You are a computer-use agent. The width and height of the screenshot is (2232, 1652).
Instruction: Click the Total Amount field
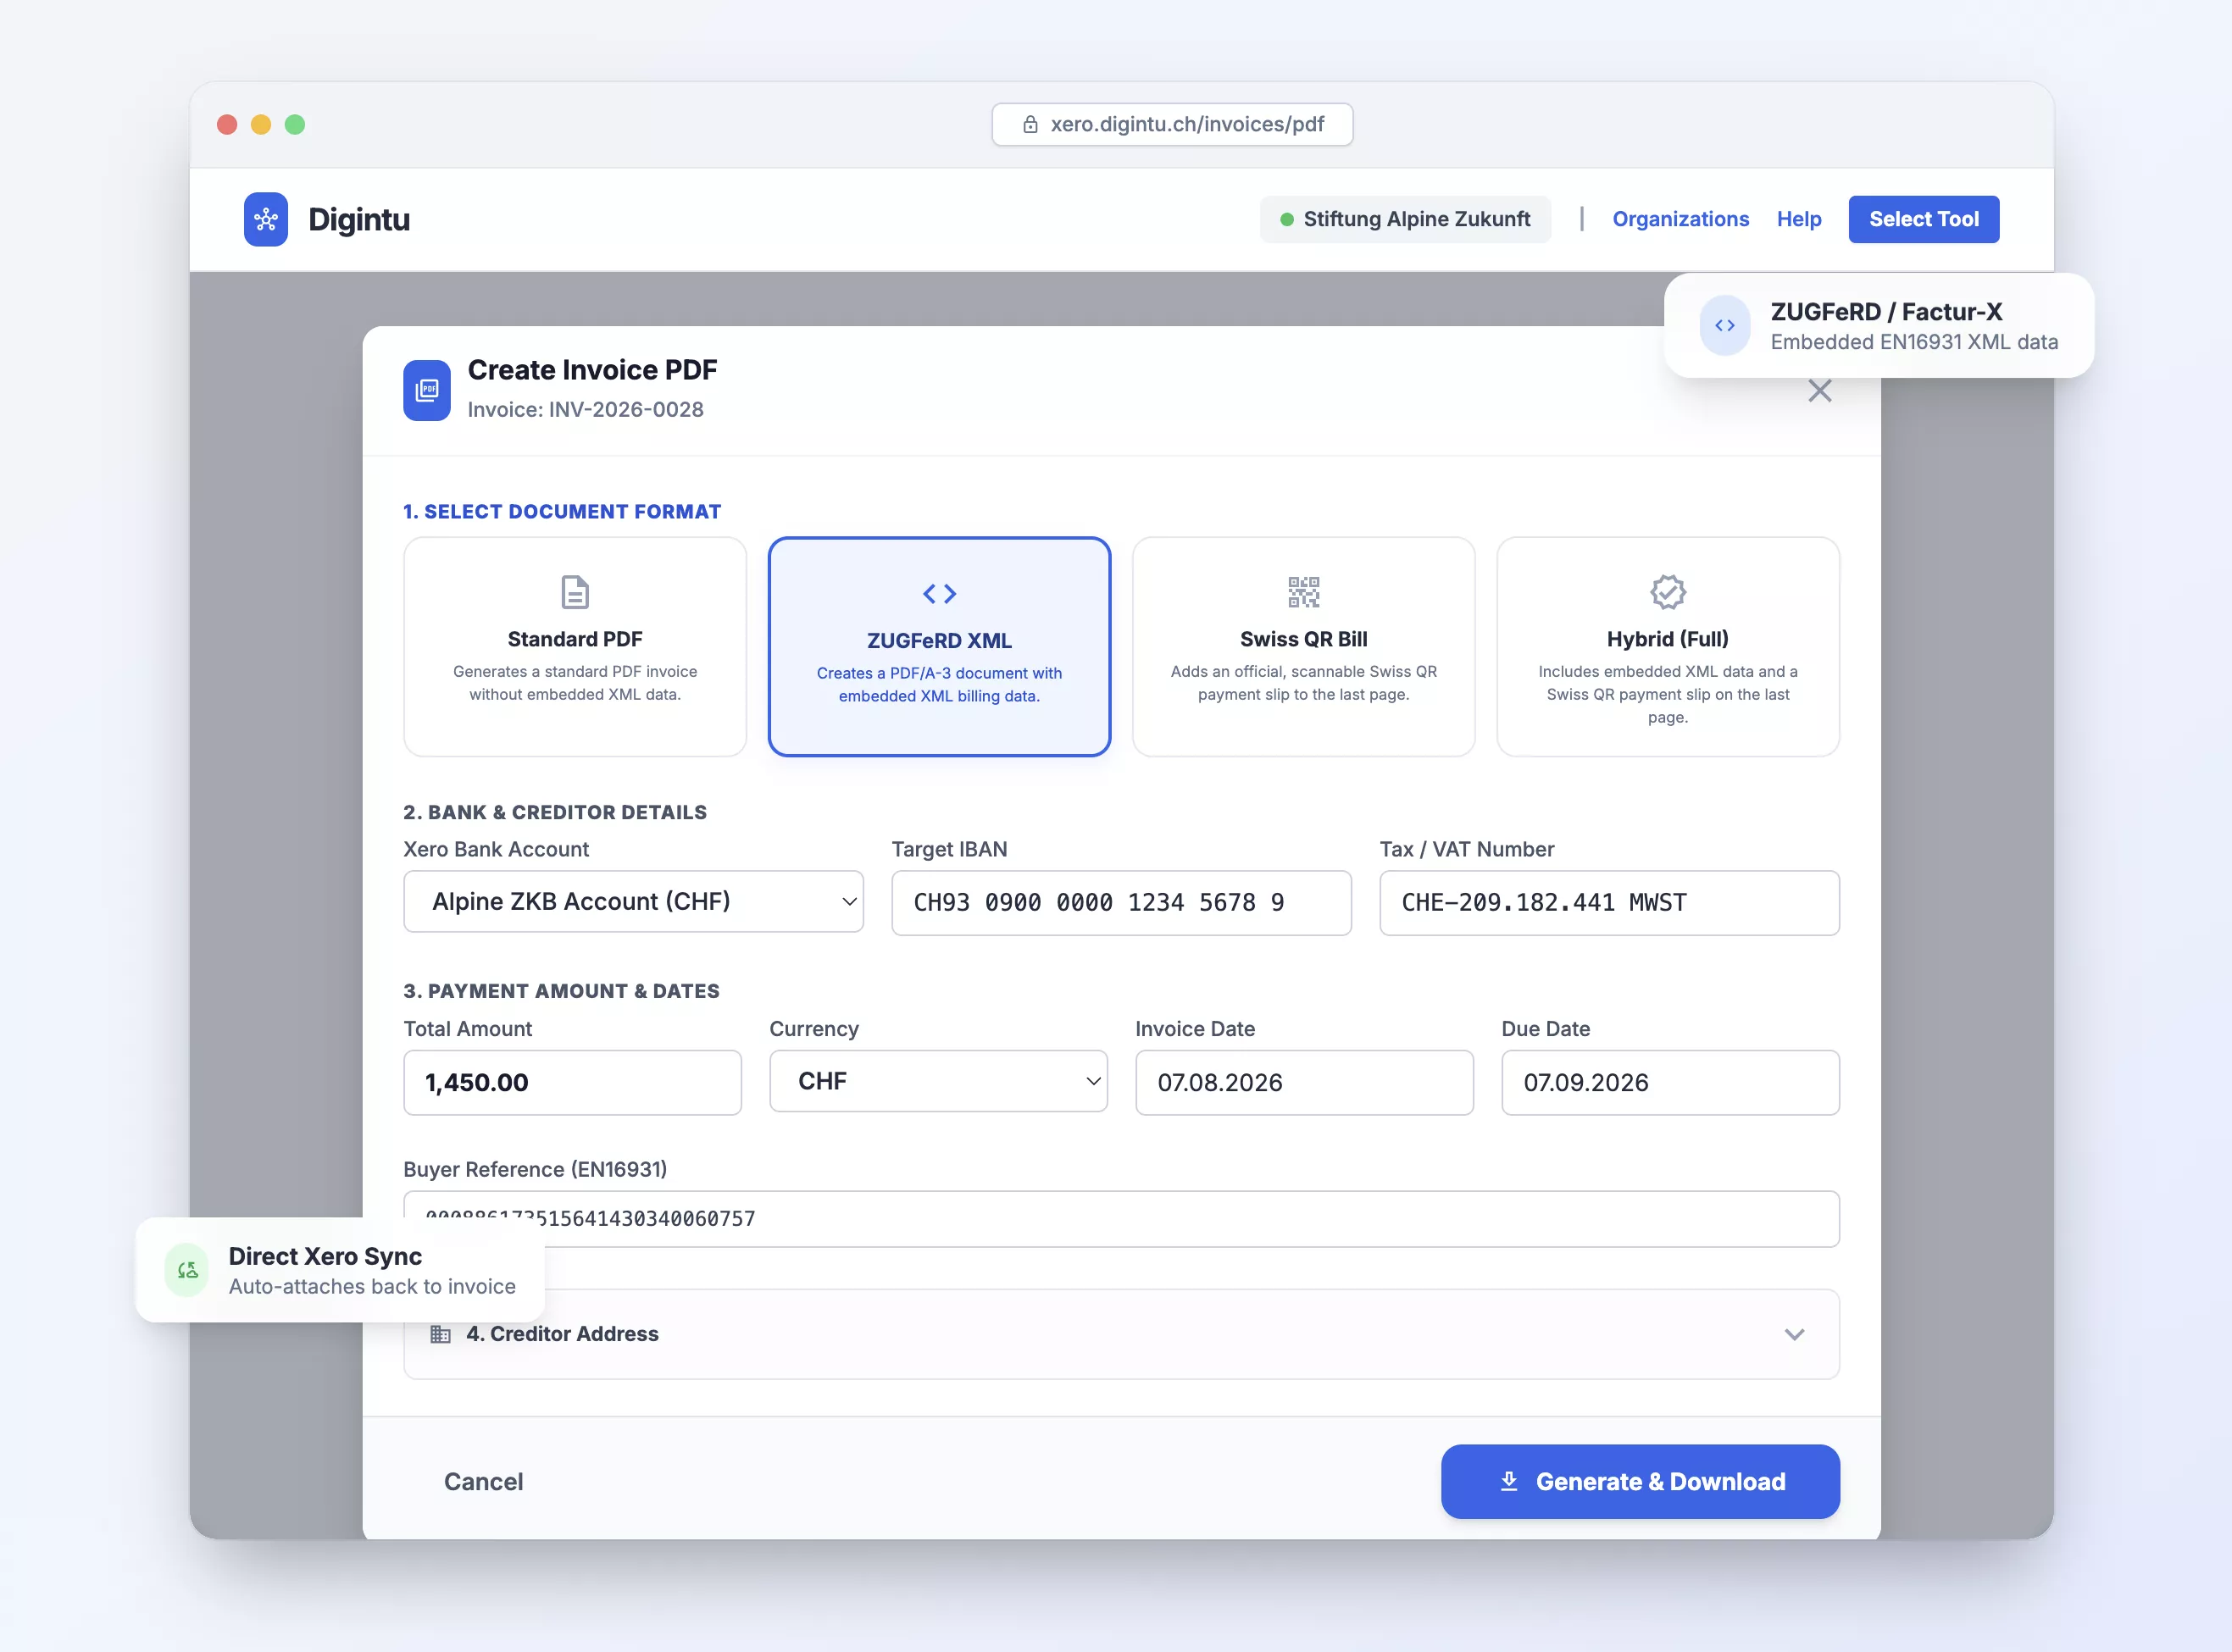[x=572, y=1082]
